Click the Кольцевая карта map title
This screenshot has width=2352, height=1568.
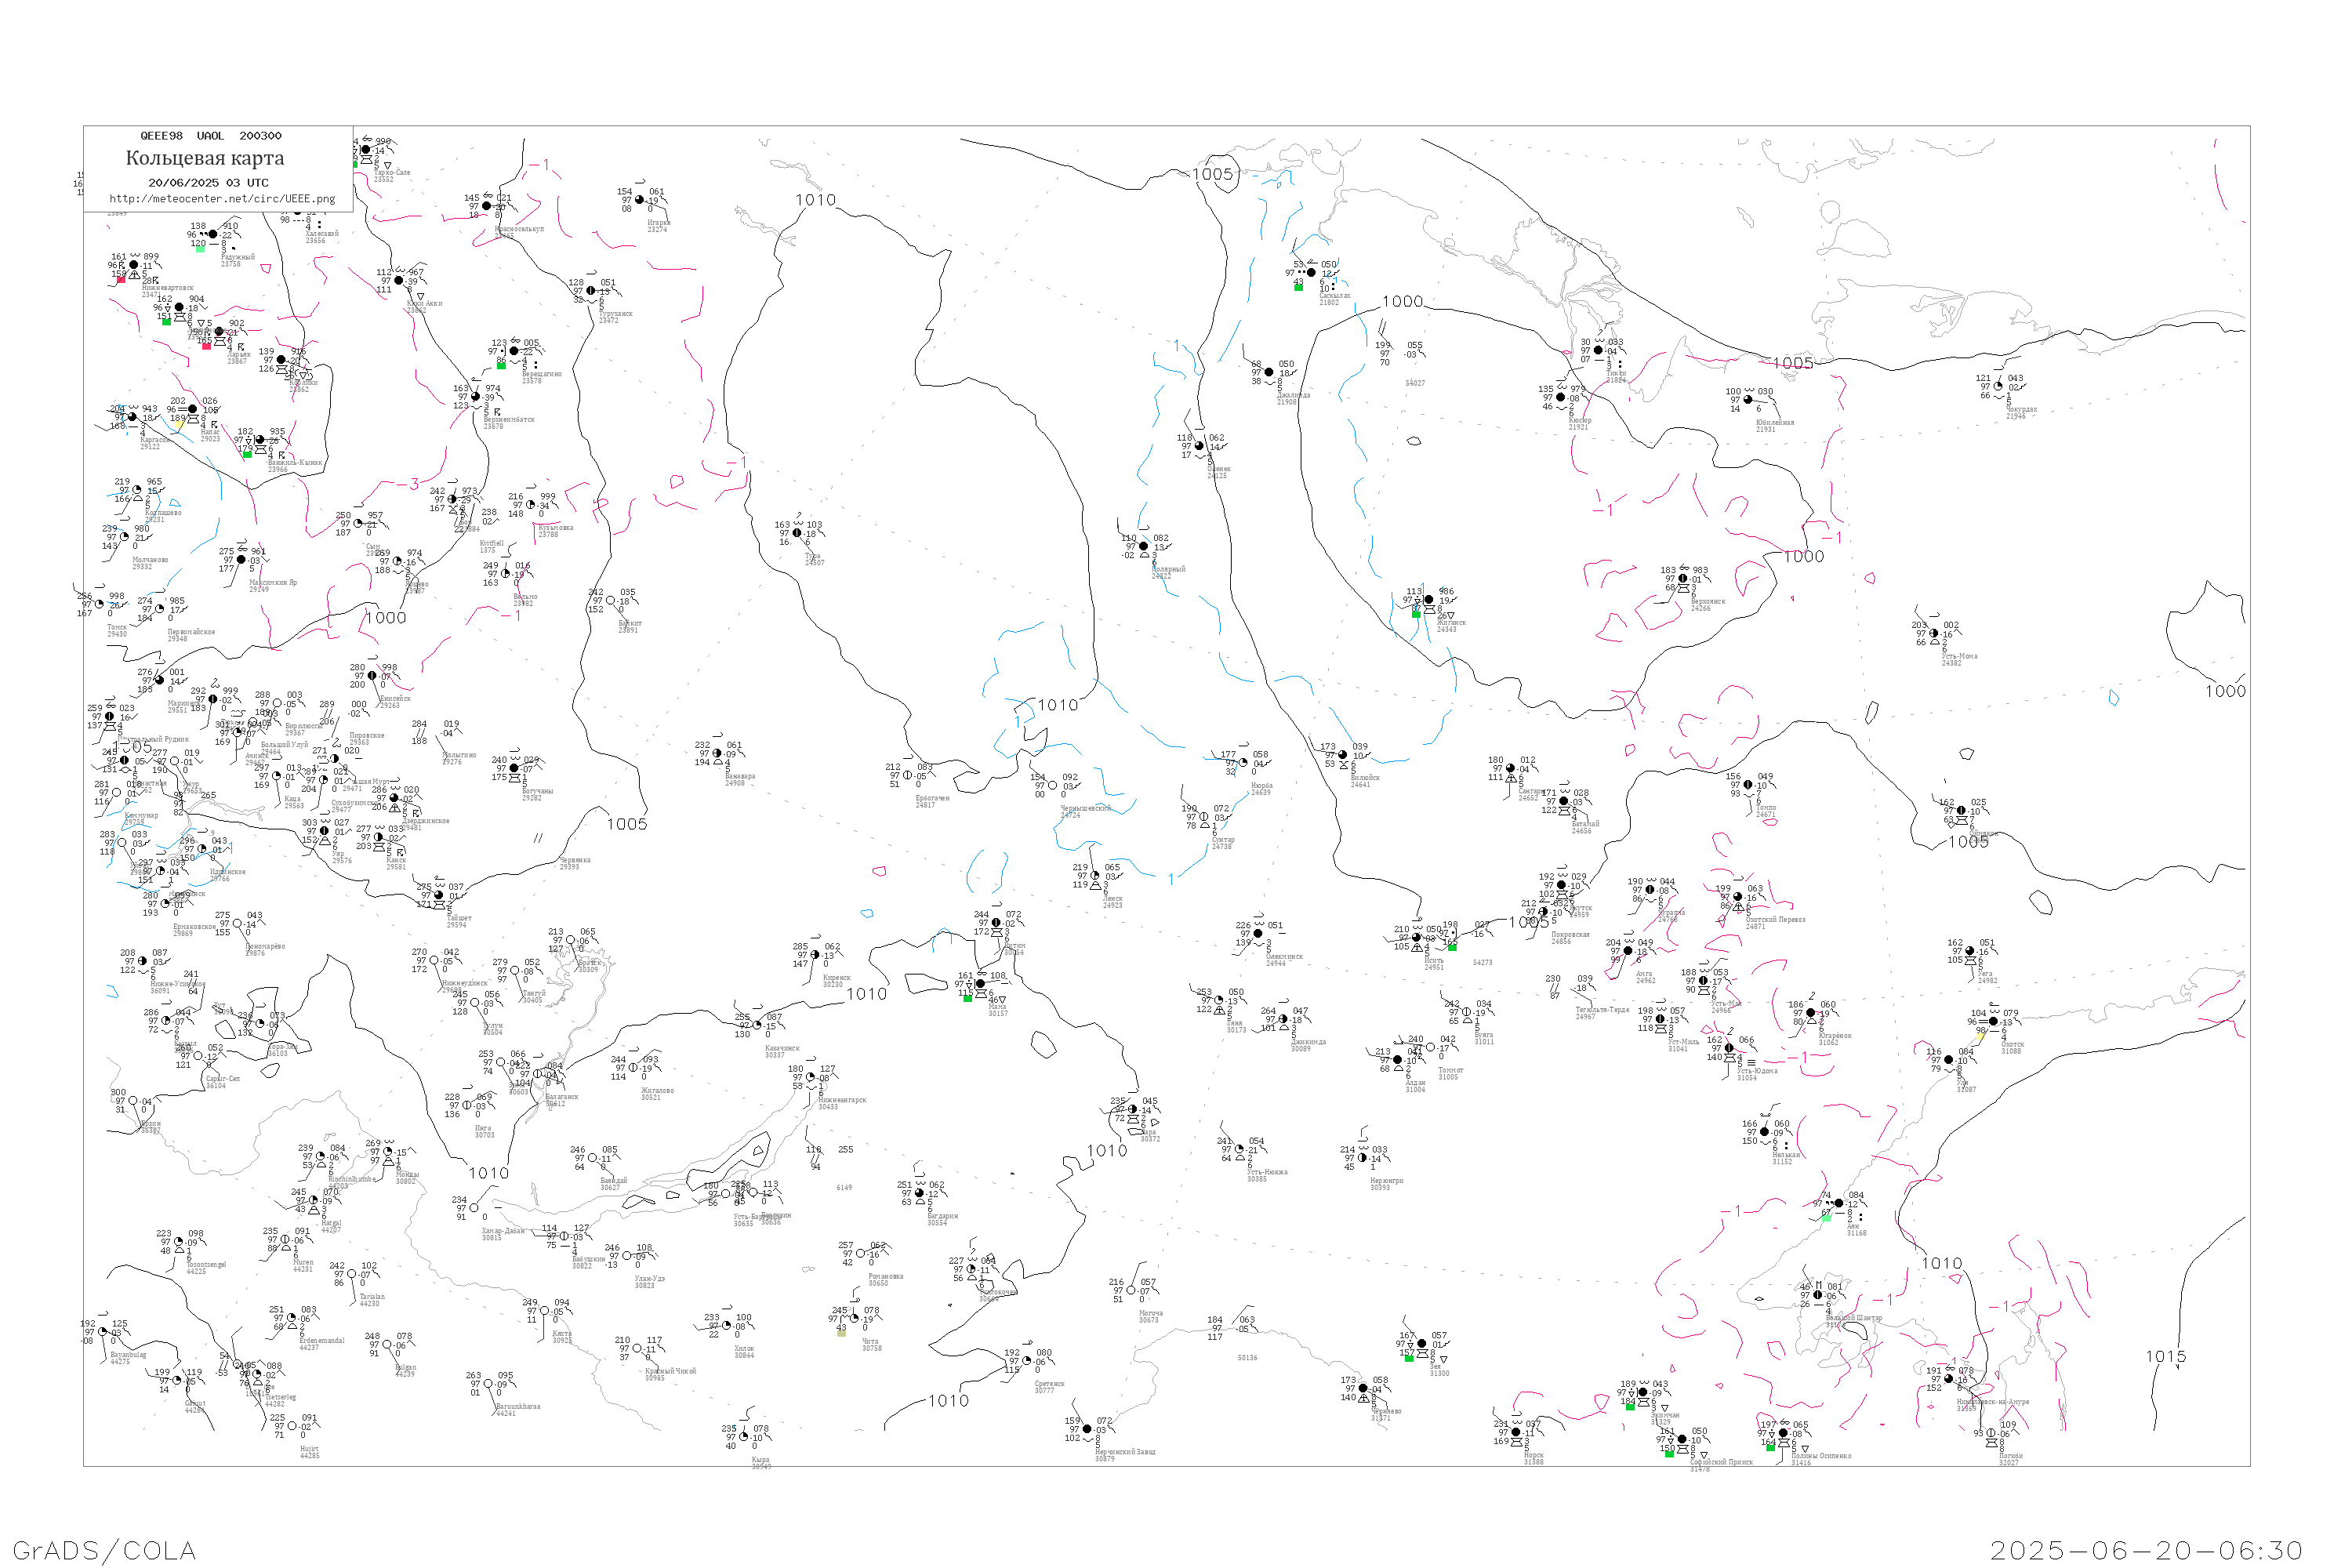[205, 158]
